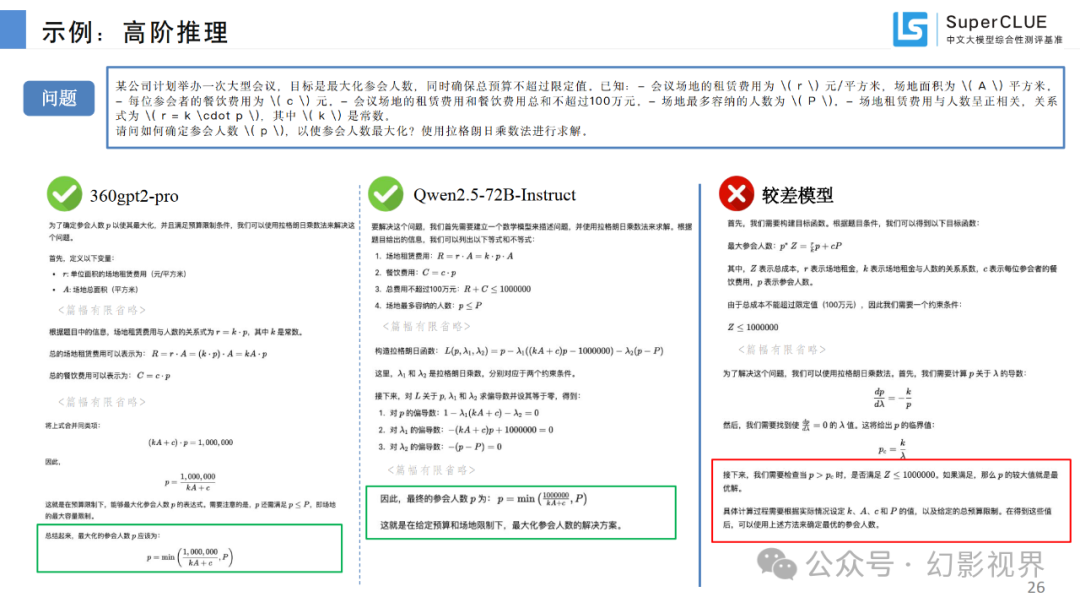Image resolution: width=1080 pixels, height=608 pixels.
Task: Select the 较差模型 heading
Action: coord(797,196)
